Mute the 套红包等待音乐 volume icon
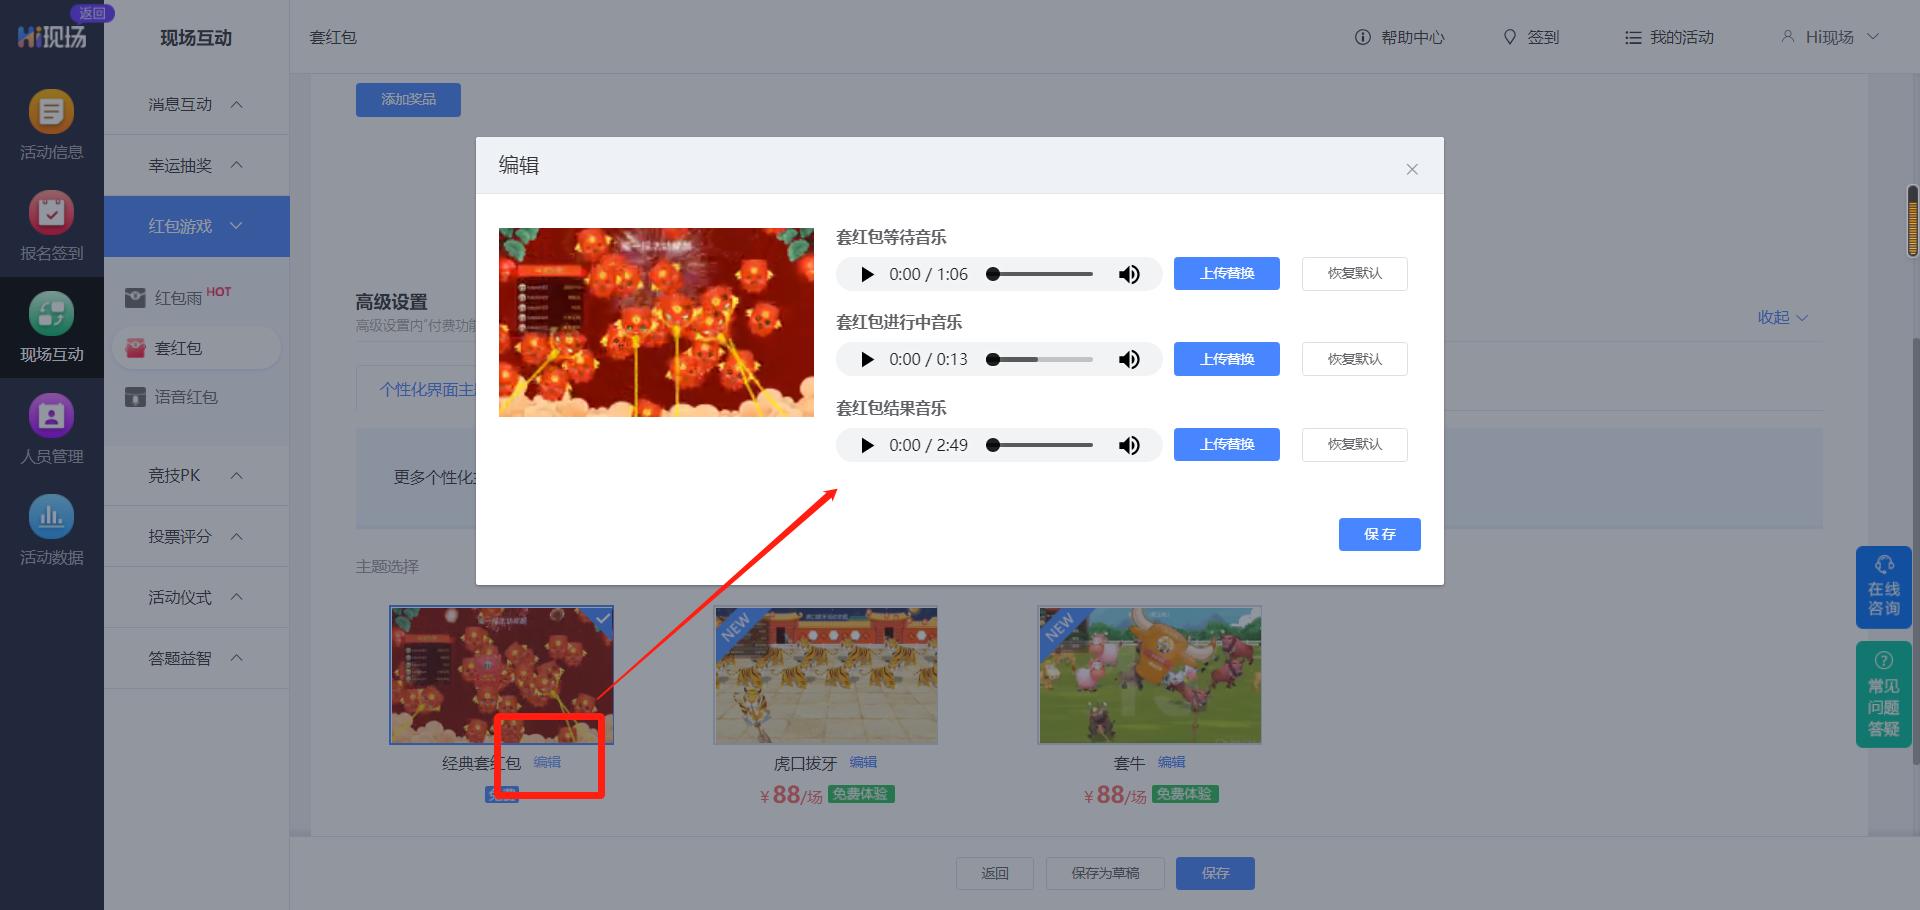1920x910 pixels. (1129, 274)
